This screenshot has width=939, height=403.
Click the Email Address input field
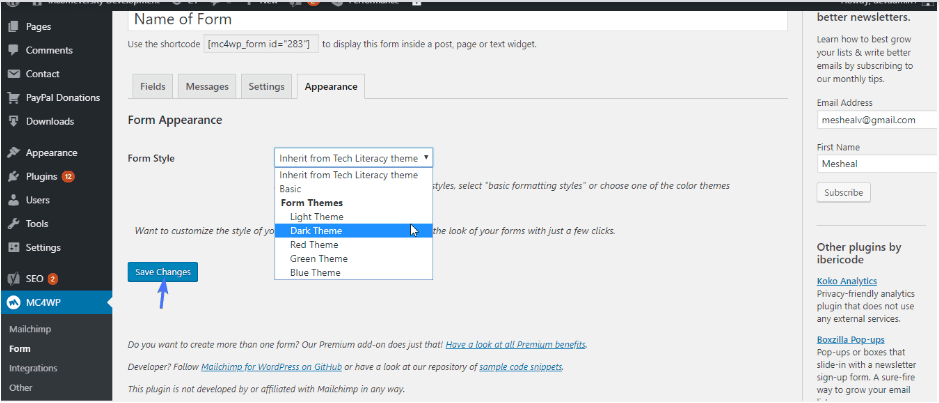[x=877, y=120]
